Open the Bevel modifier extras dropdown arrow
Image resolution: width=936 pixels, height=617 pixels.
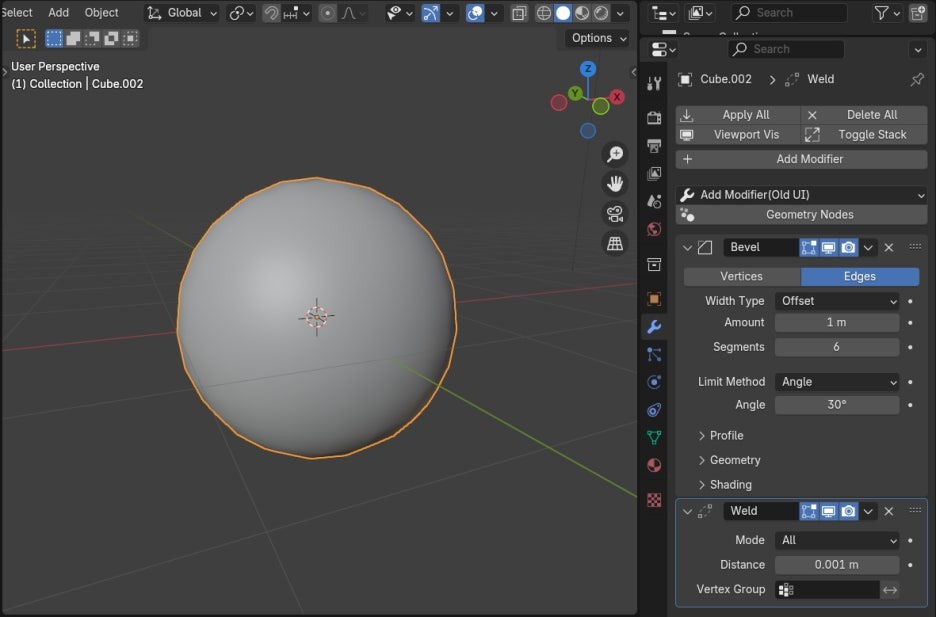(x=869, y=248)
